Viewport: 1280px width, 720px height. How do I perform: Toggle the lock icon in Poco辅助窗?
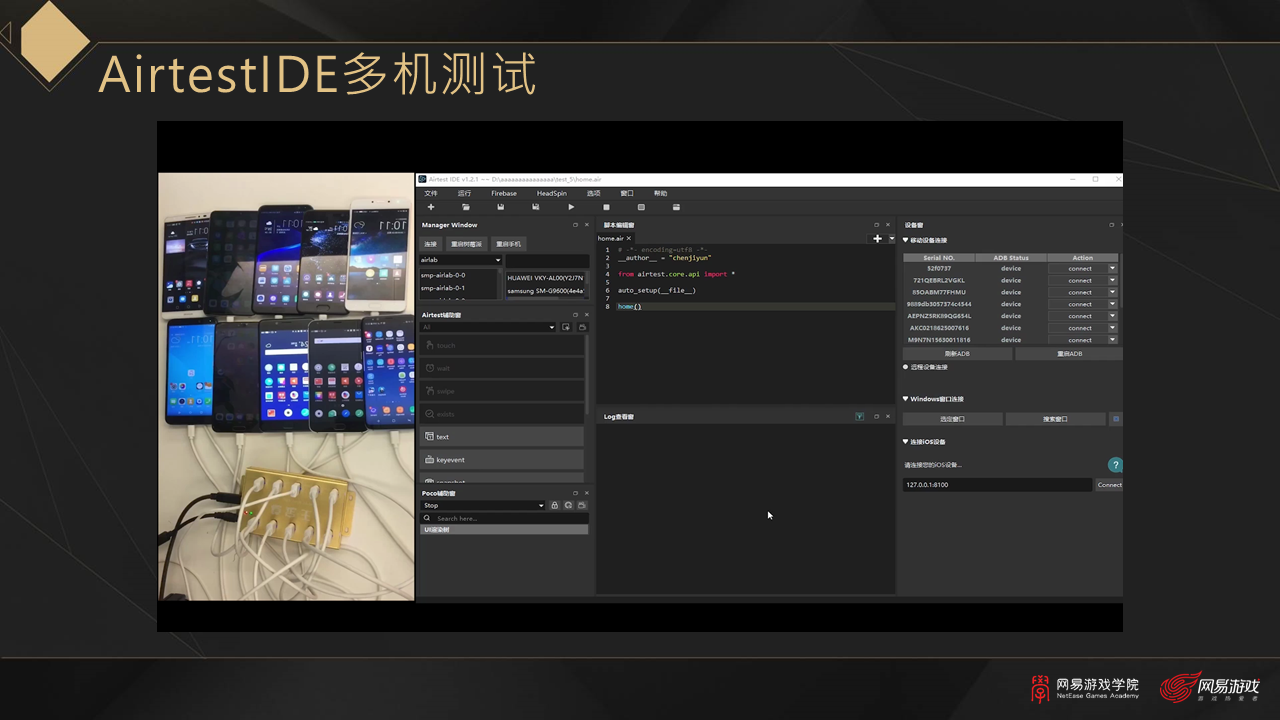pos(555,505)
